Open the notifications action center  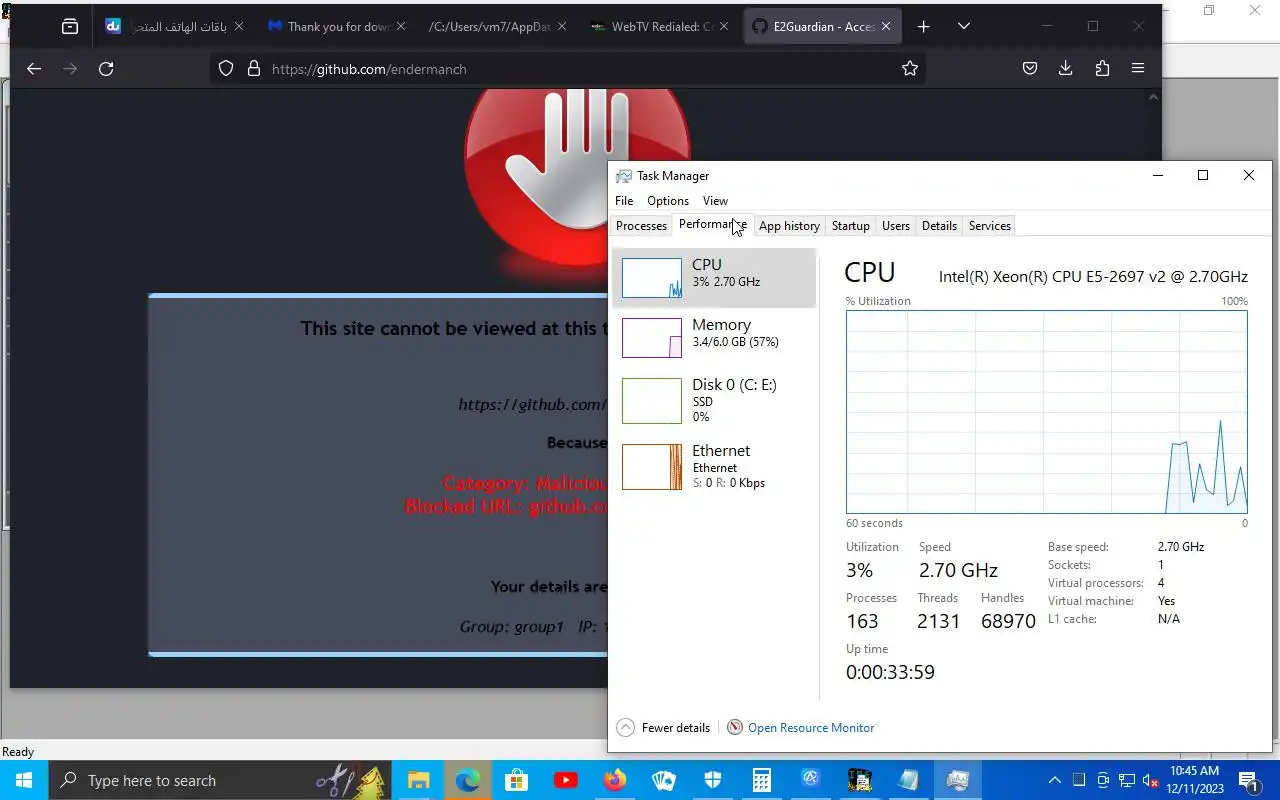point(1248,780)
